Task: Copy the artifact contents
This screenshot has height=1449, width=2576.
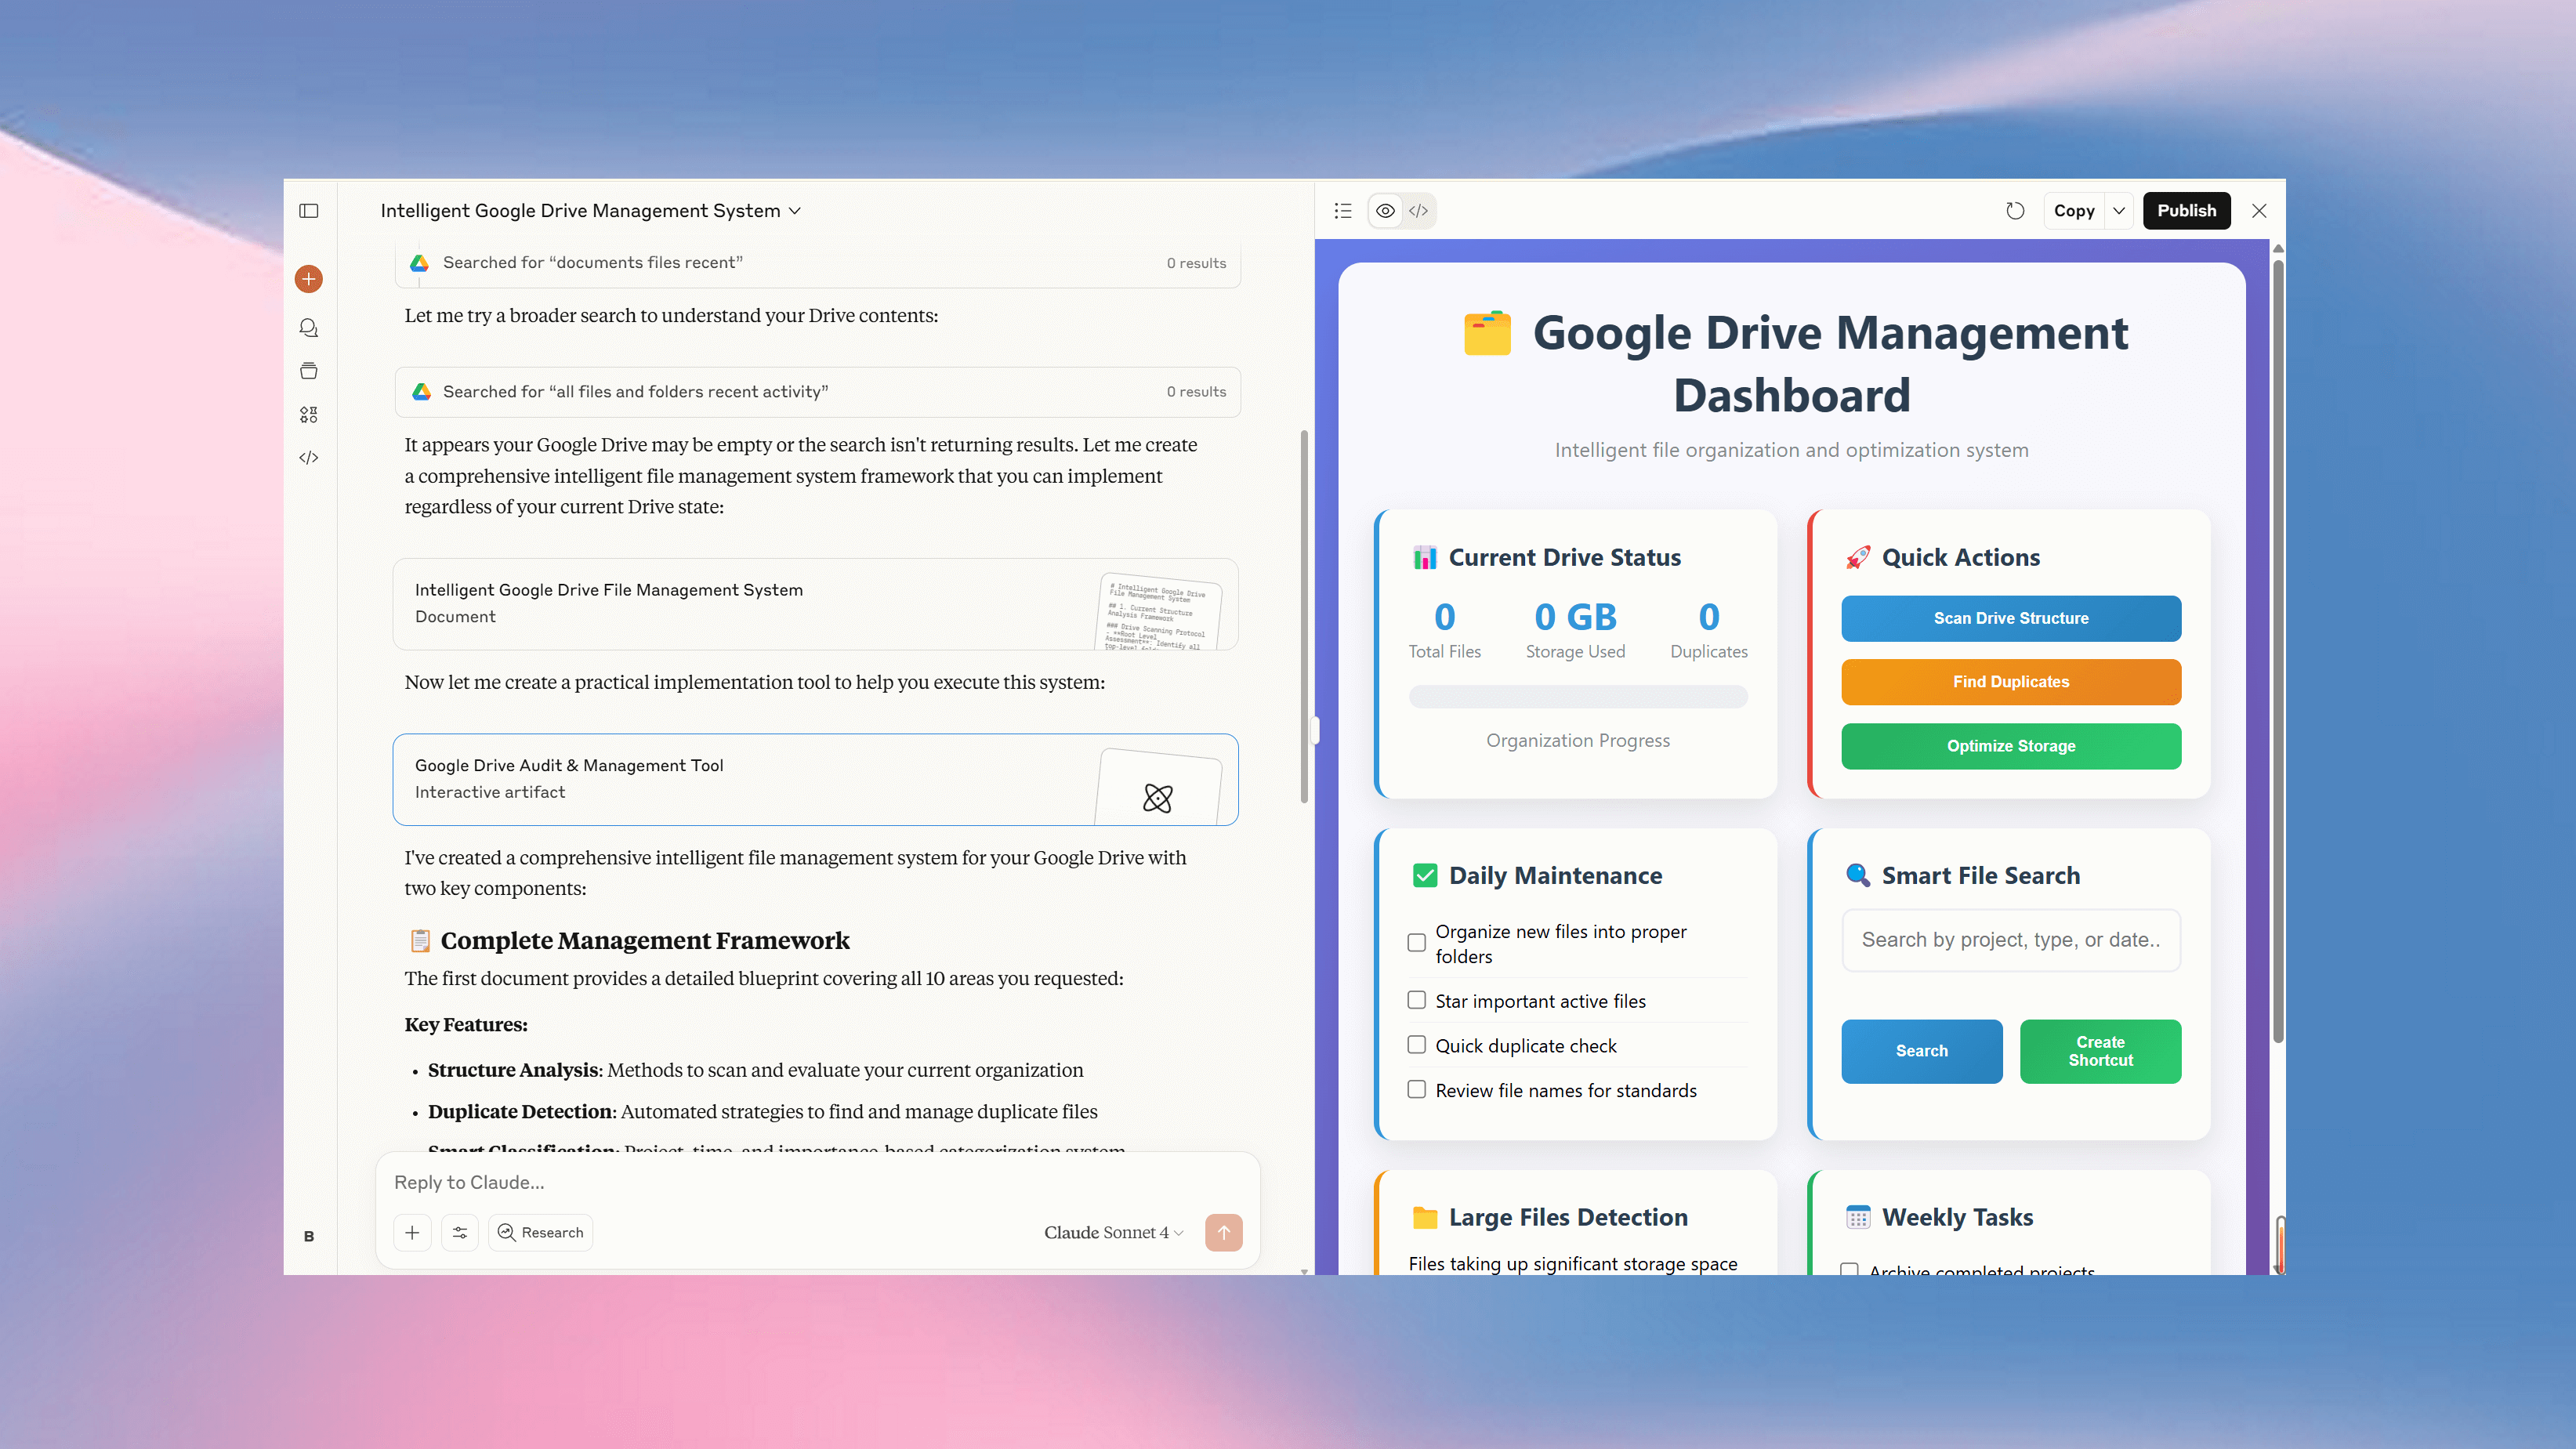Action: click(2074, 211)
